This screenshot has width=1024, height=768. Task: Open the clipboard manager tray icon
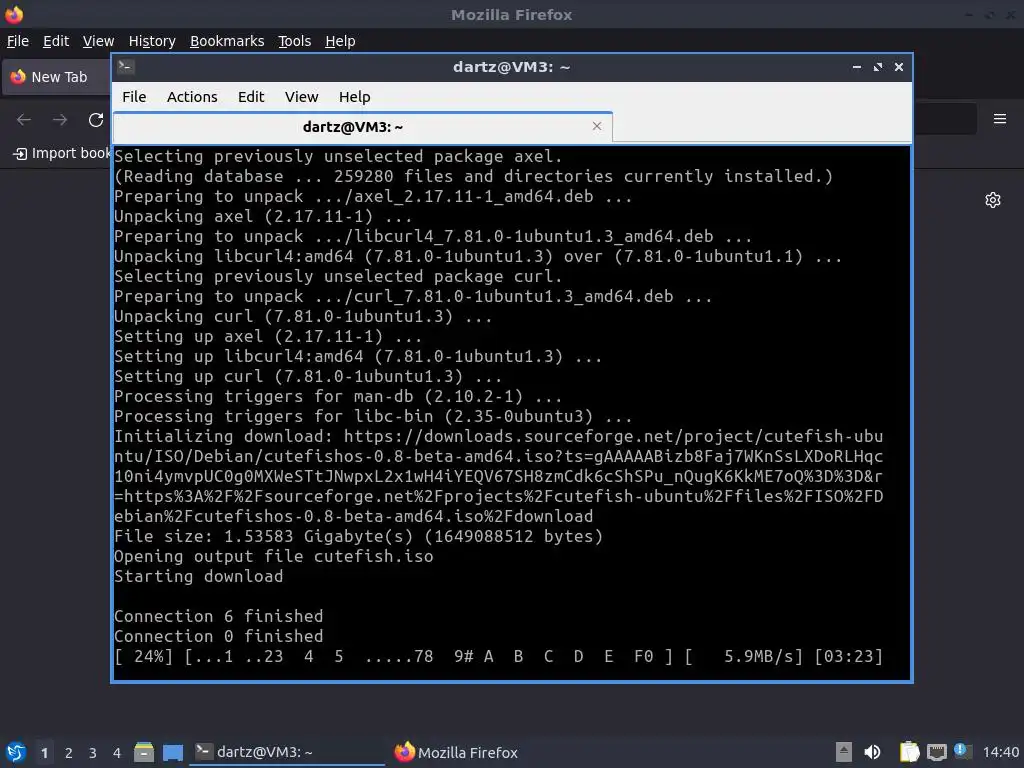[909, 752]
